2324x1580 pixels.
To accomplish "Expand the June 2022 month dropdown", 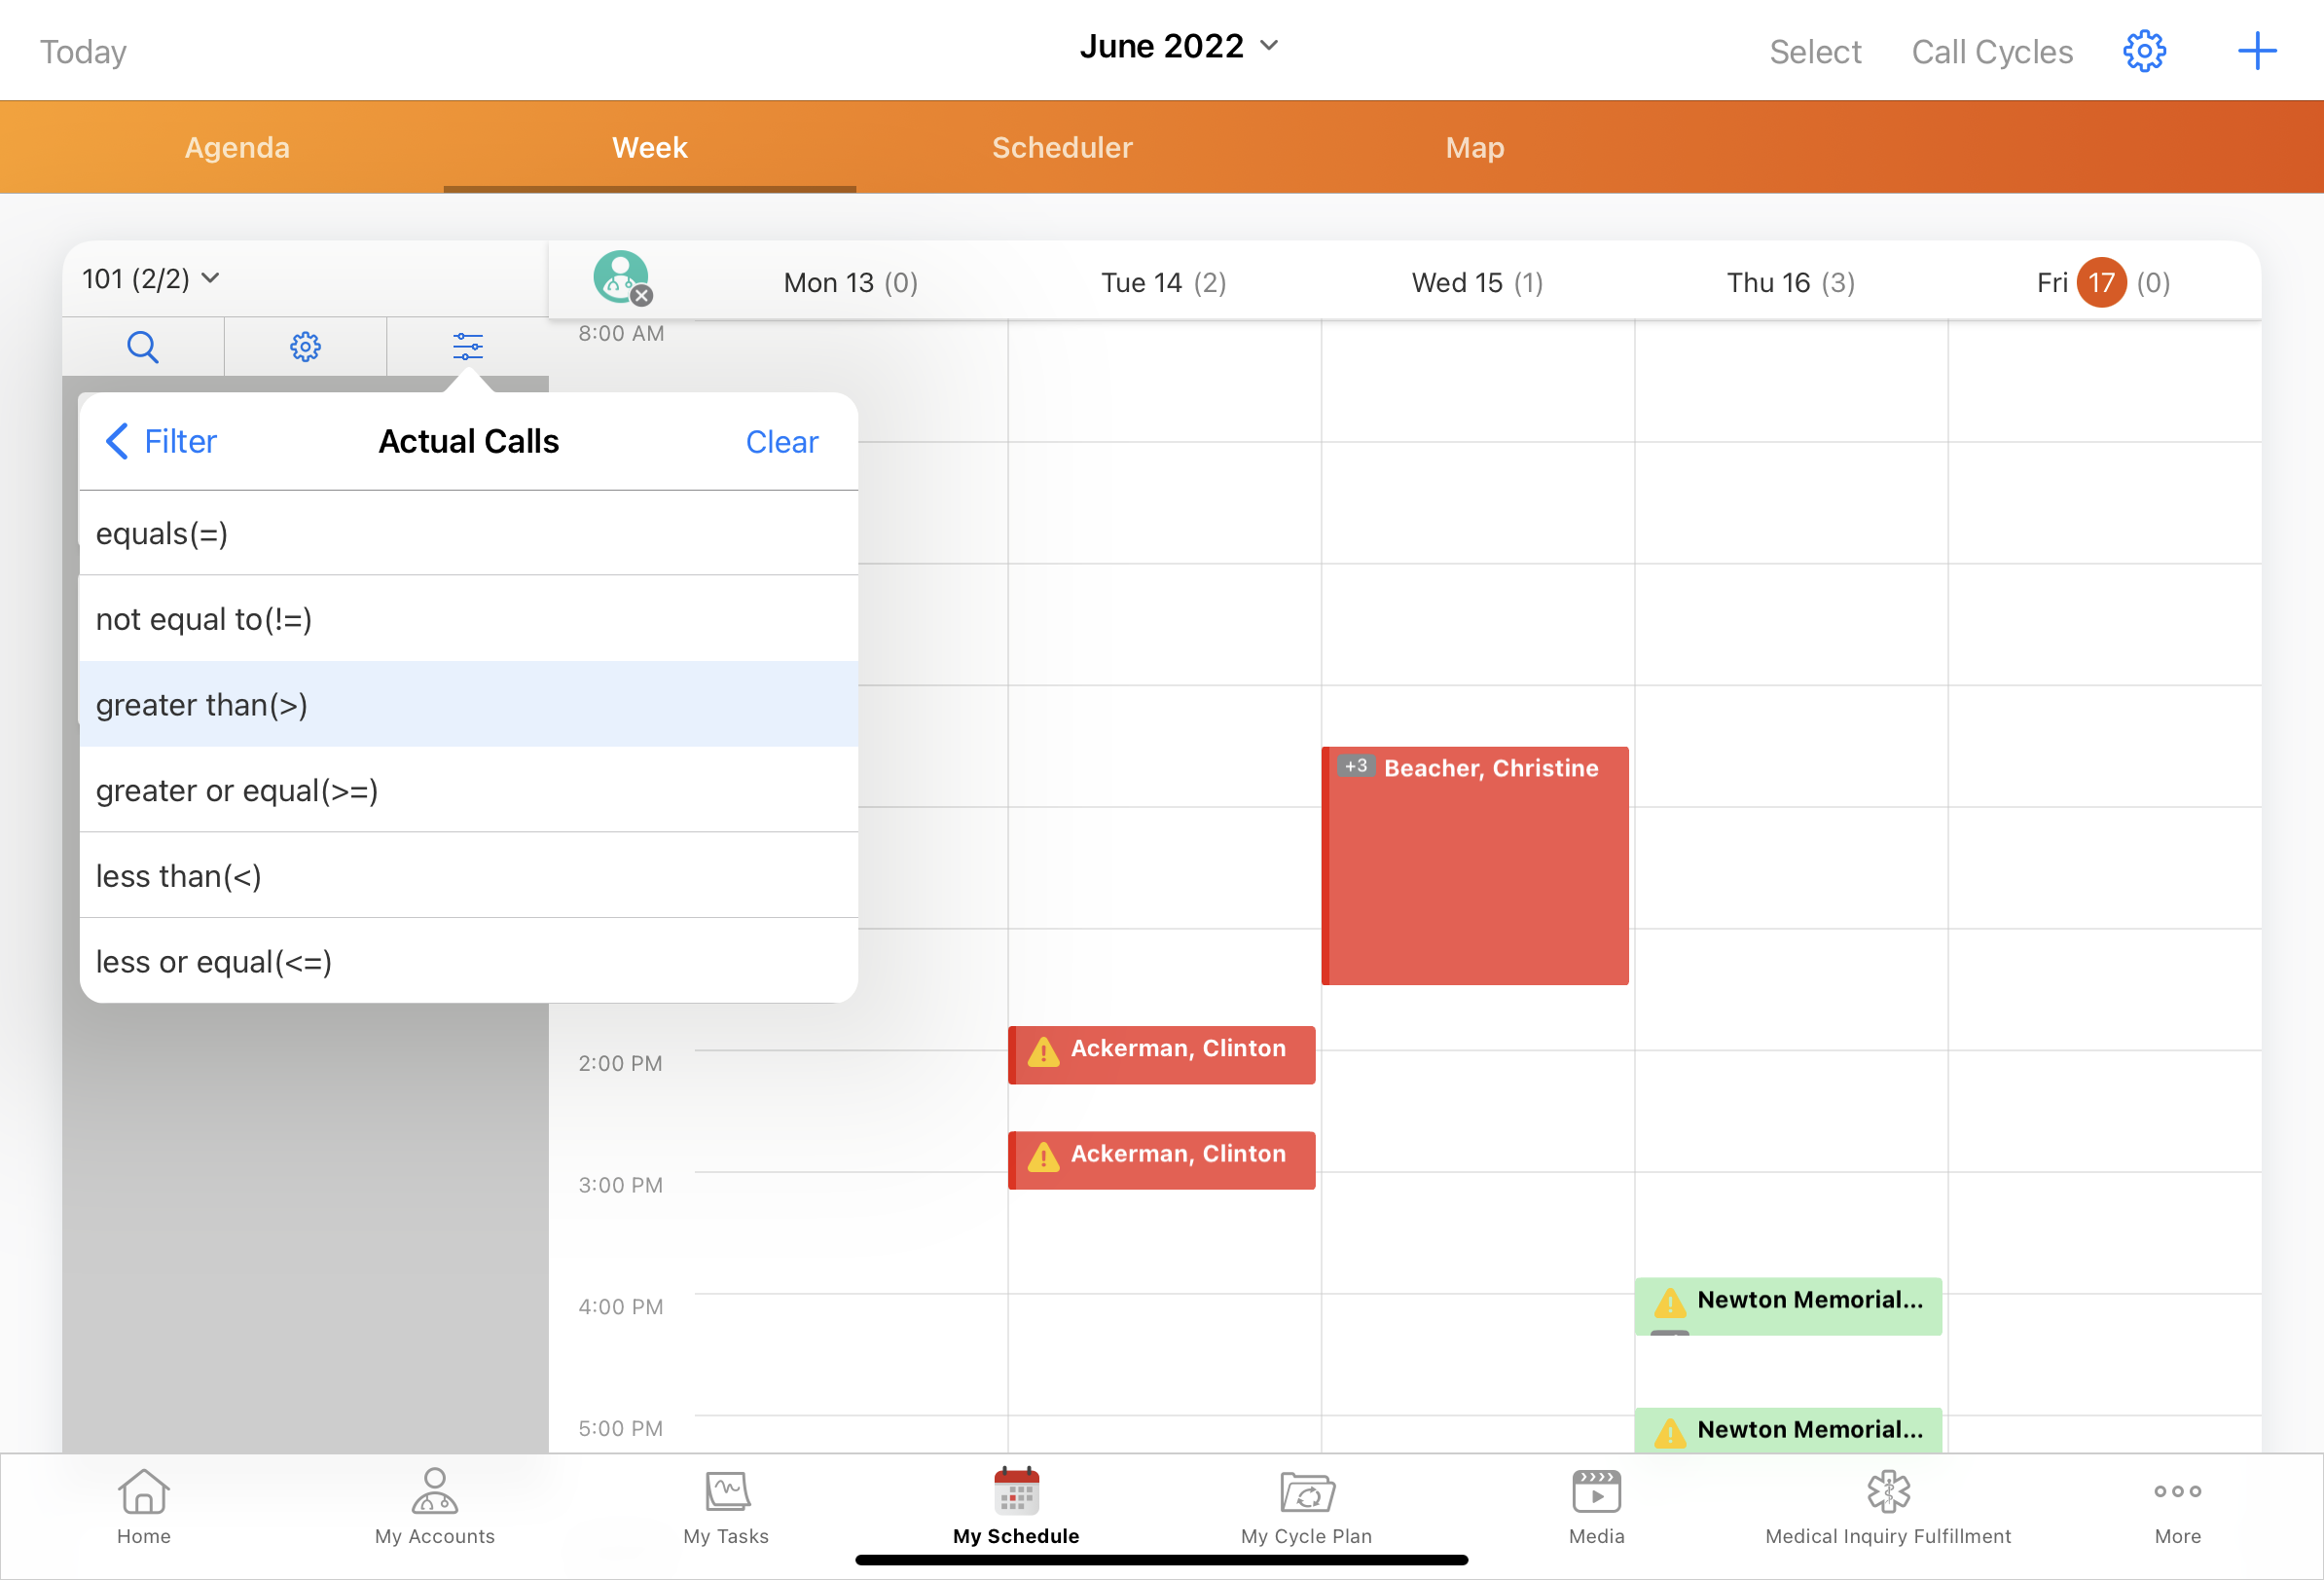I will 1179,46.
